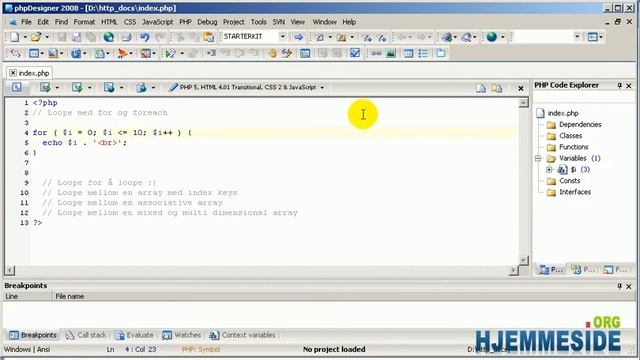
Task: Open the JavaScript menu
Action: [157, 22]
